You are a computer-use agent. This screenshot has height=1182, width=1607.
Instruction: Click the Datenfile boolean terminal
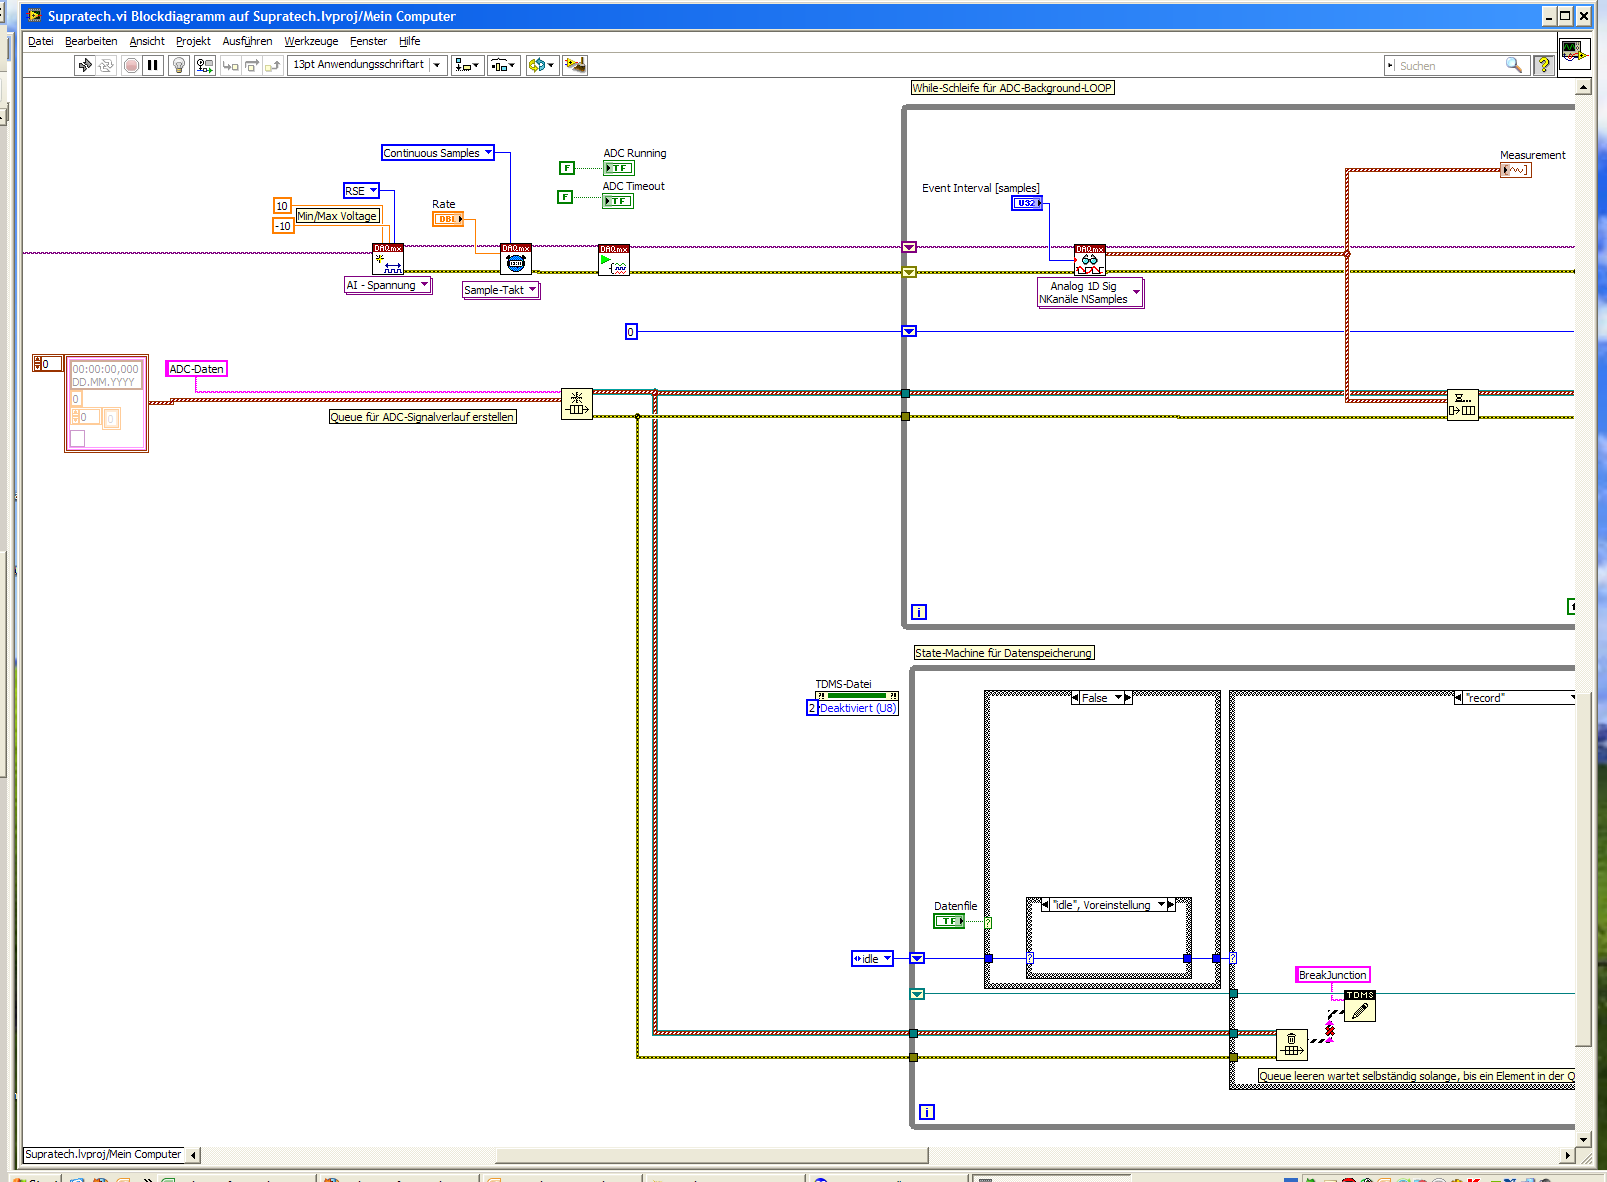click(x=949, y=921)
